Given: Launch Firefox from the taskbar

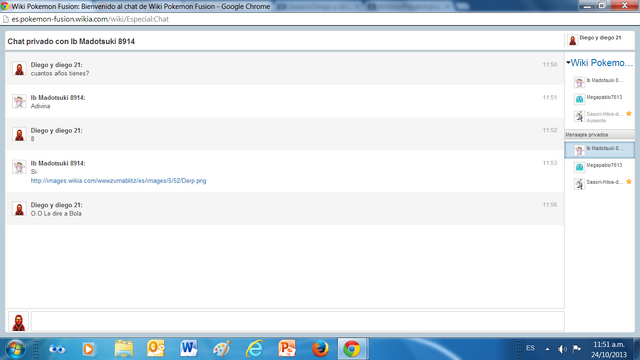Looking at the screenshot, I should [320, 349].
